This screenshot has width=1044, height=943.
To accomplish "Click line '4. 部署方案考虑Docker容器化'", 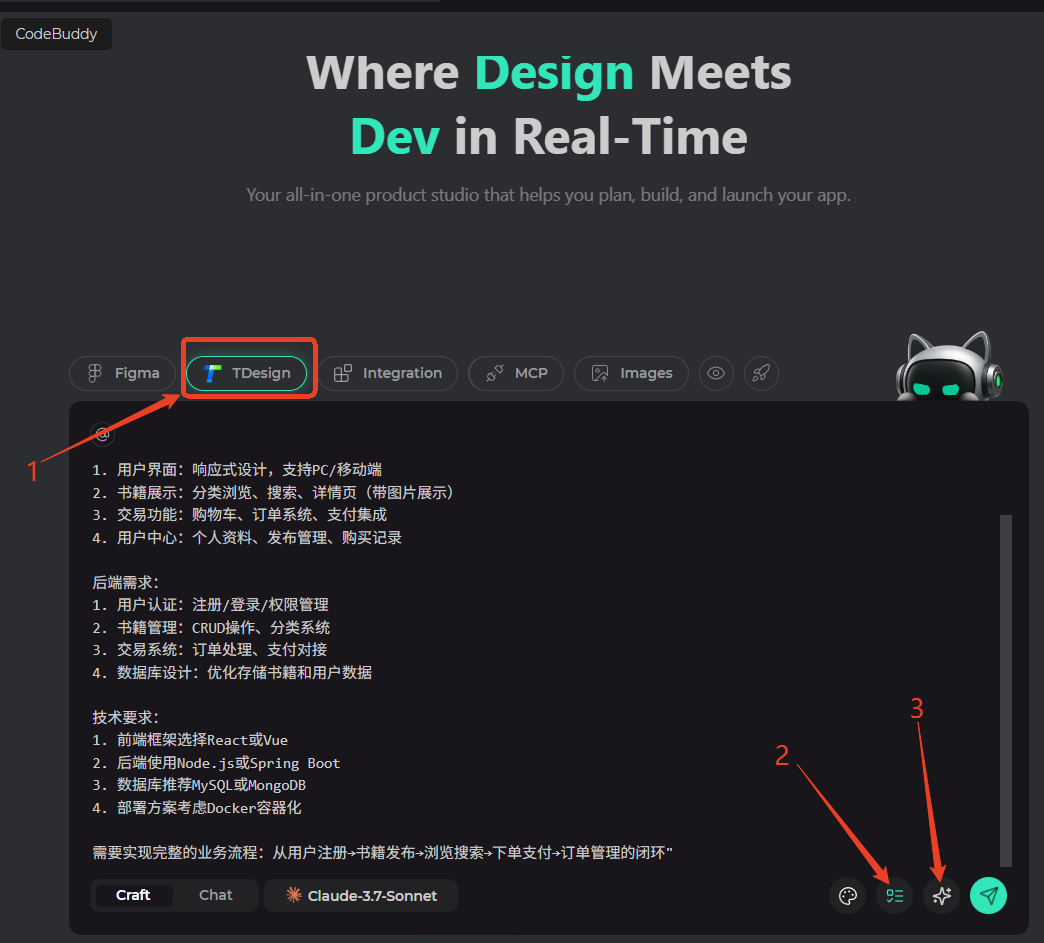I will tap(196, 808).
